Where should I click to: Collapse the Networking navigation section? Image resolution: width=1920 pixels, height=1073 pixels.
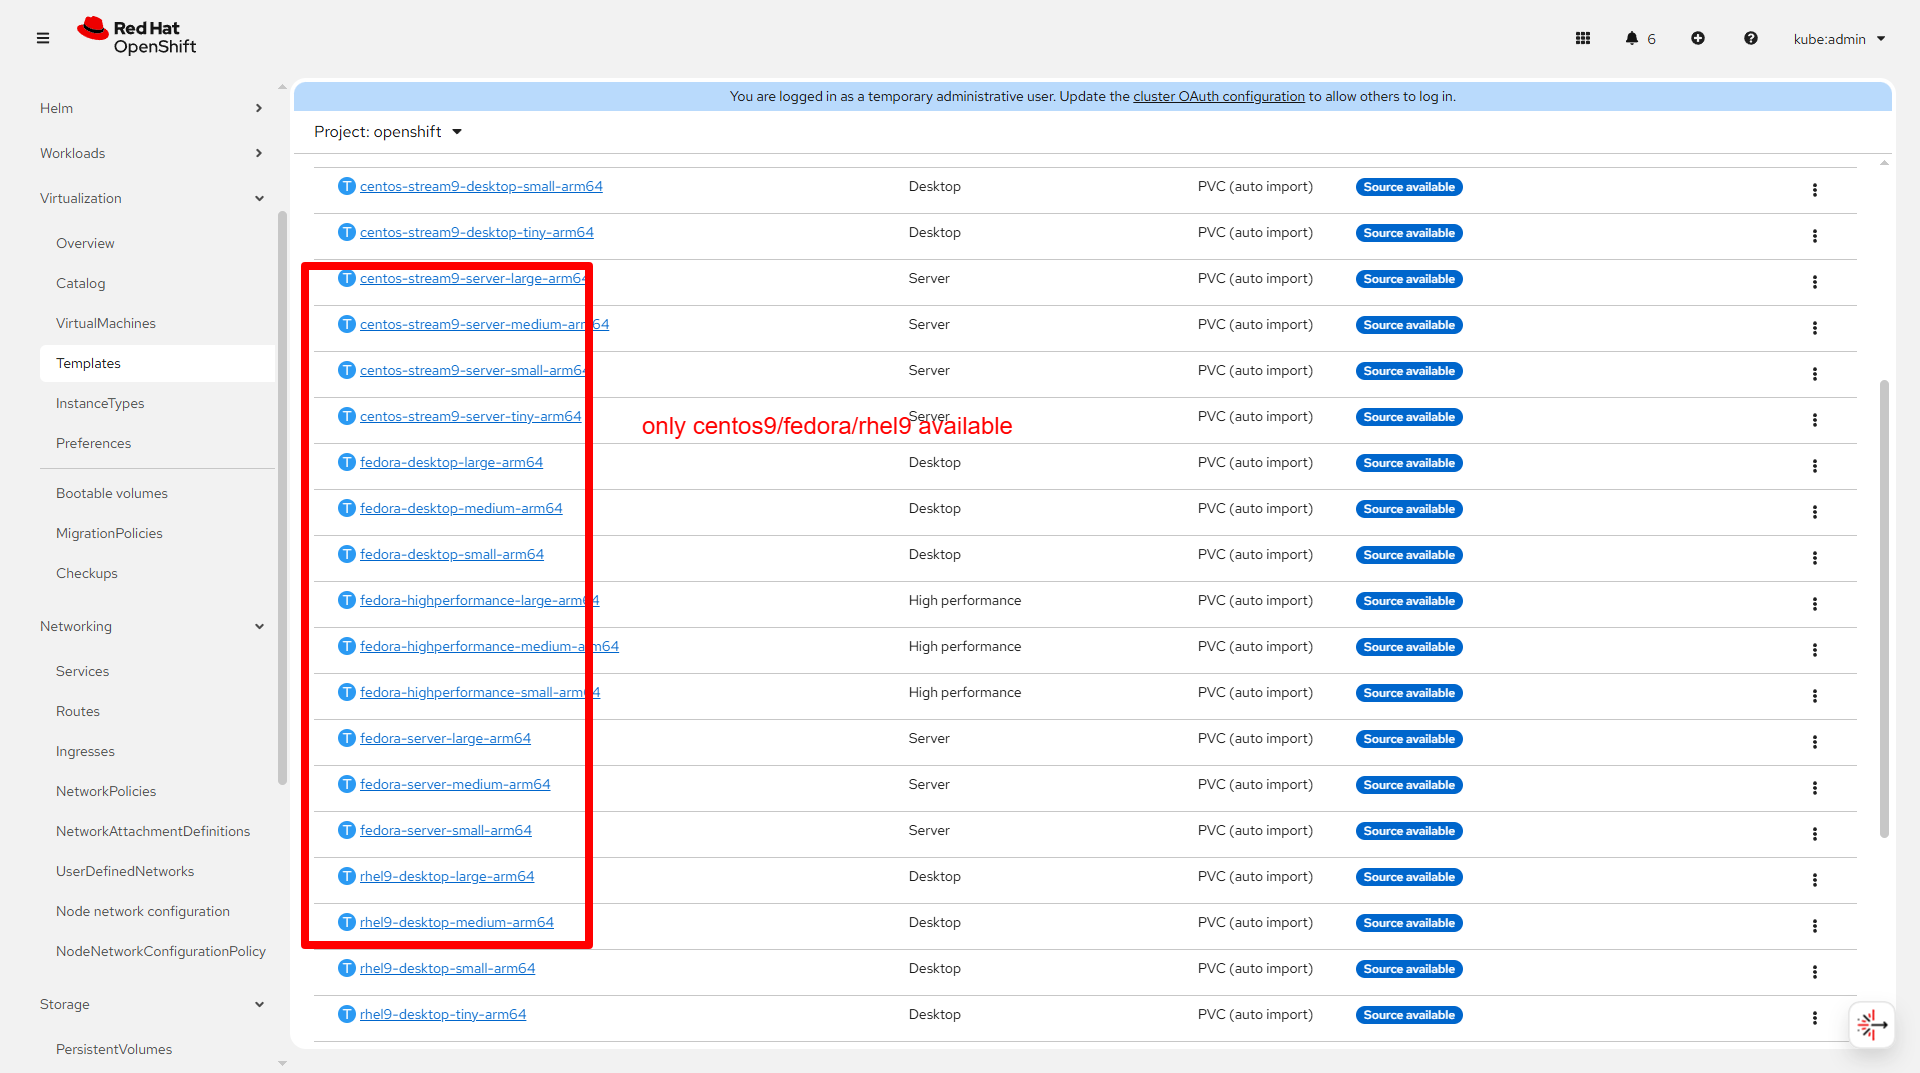pyautogui.click(x=152, y=626)
